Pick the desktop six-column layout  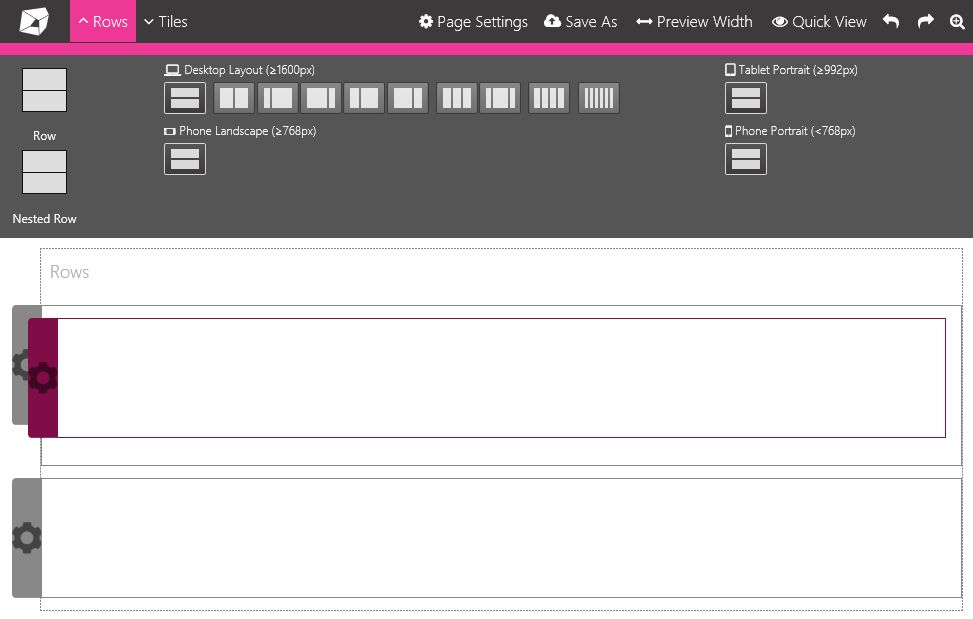599,98
